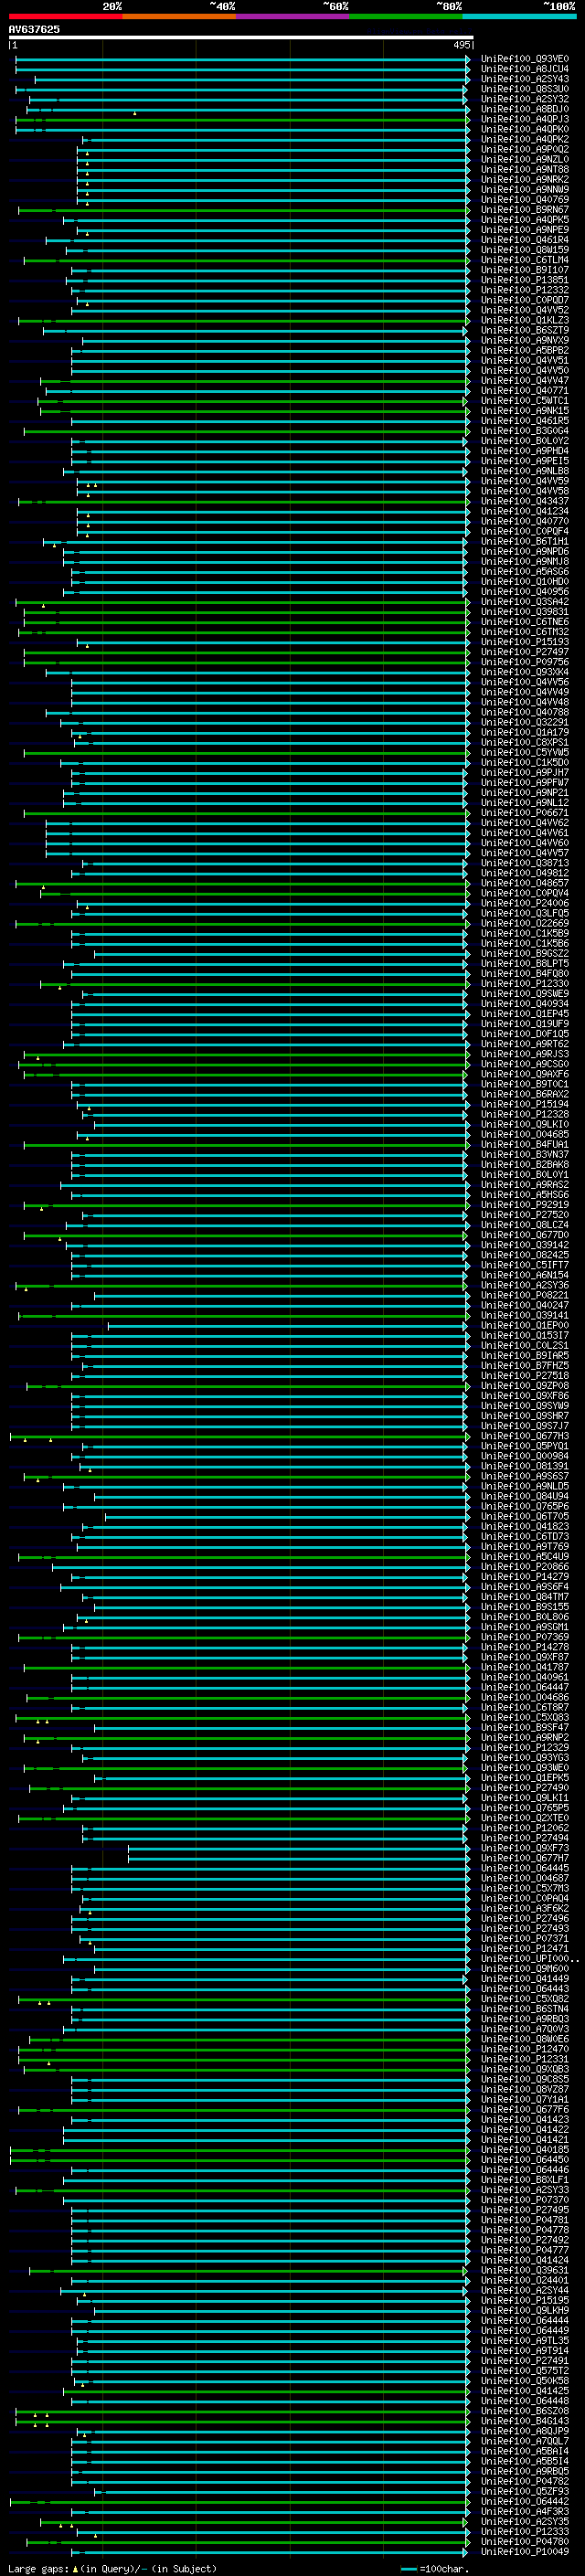Select hit label UniRef100_Q677H3

coord(524,1436)
